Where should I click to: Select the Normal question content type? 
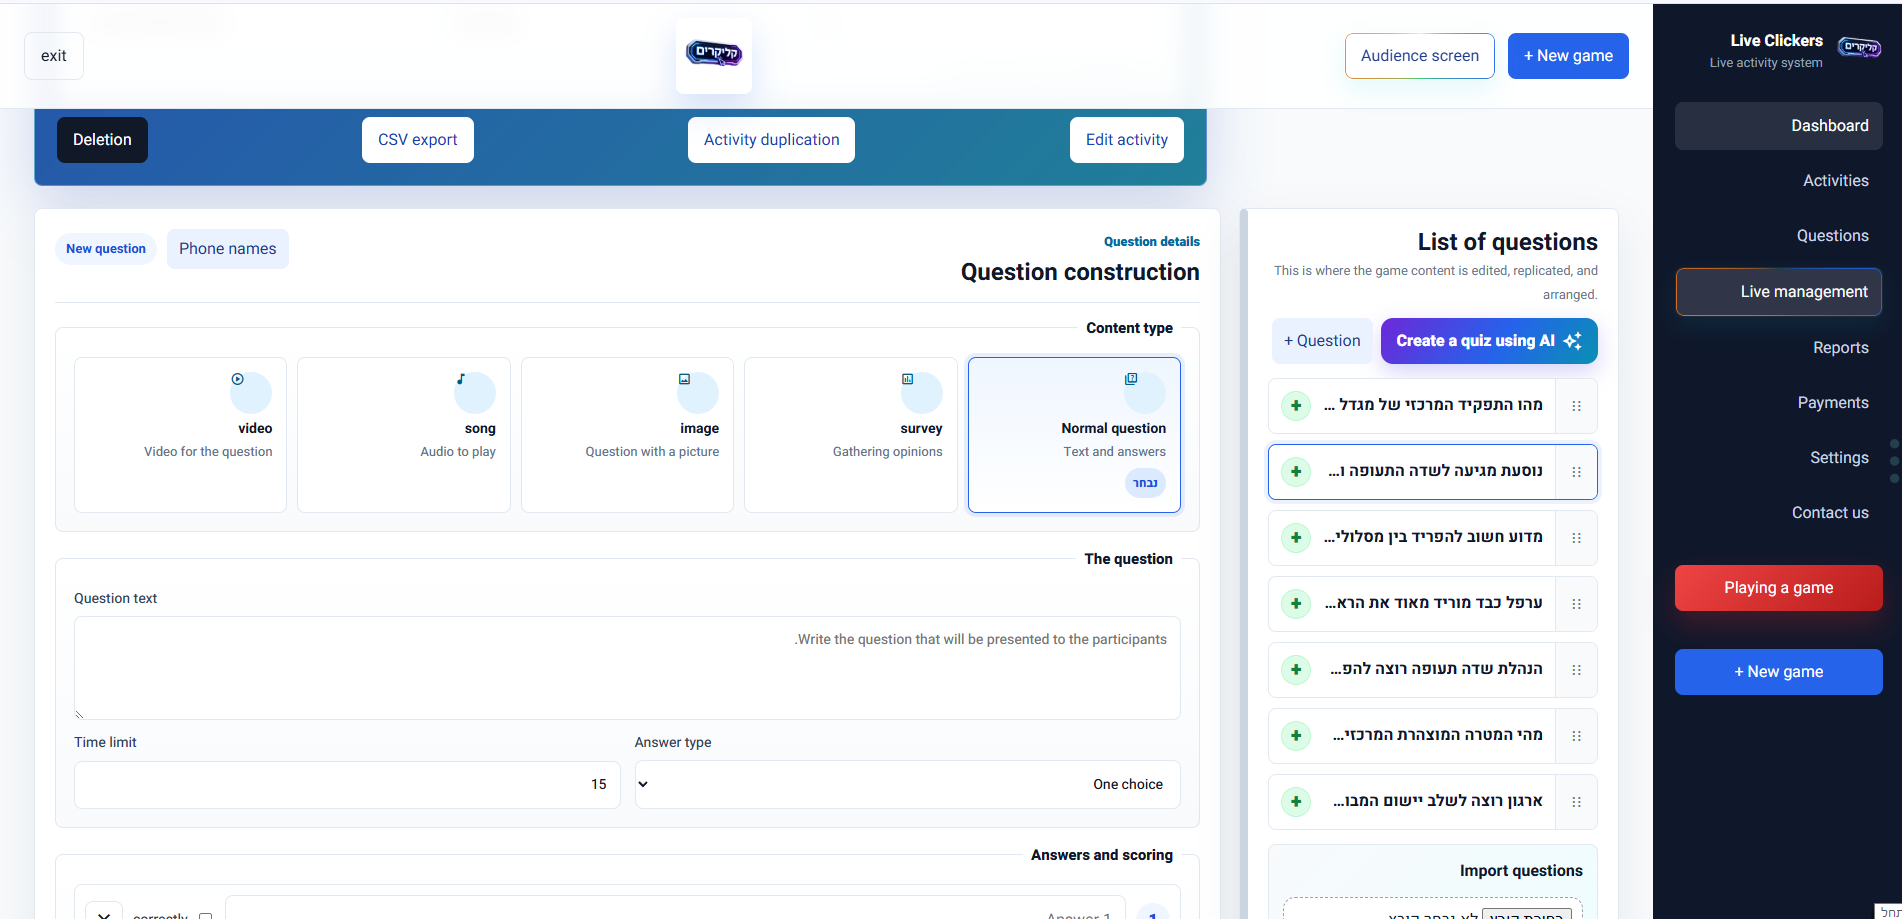(1074, 435)
